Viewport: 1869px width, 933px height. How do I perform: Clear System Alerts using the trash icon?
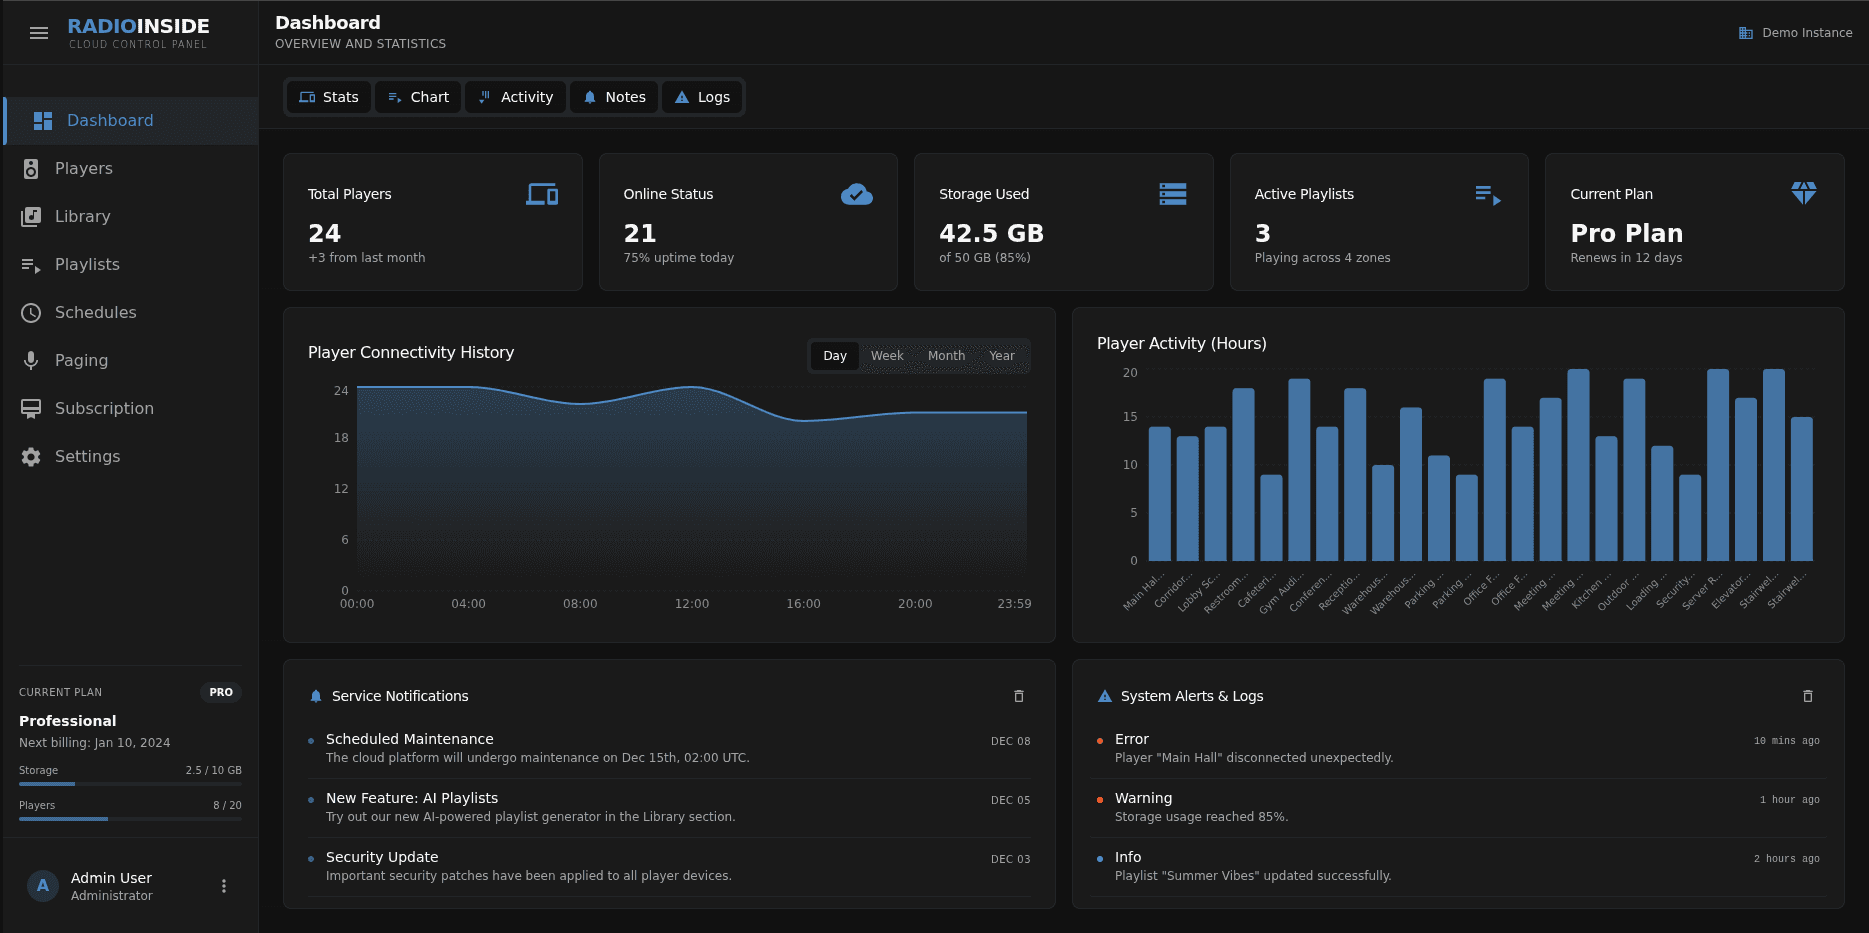[1808, 696]
